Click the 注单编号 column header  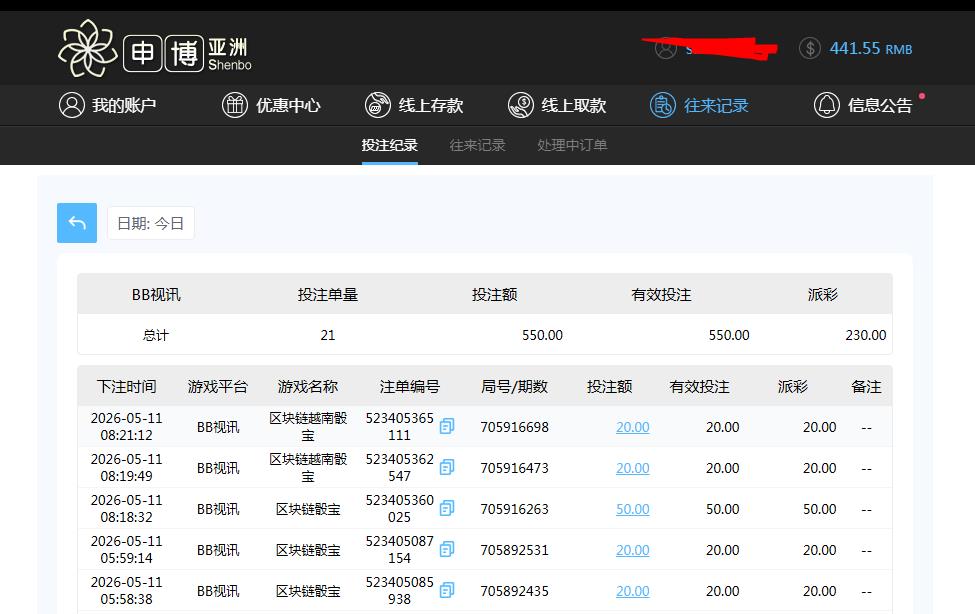click(410, 387)
